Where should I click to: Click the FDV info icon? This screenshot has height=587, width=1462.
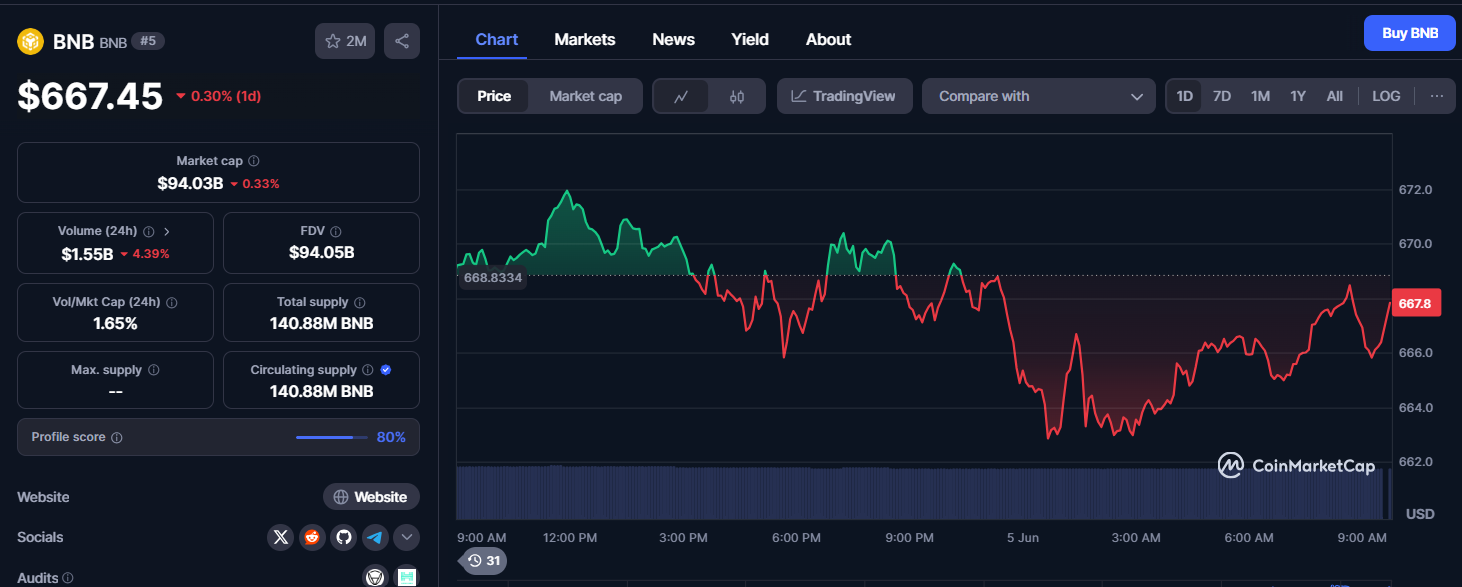coord(336,231)
